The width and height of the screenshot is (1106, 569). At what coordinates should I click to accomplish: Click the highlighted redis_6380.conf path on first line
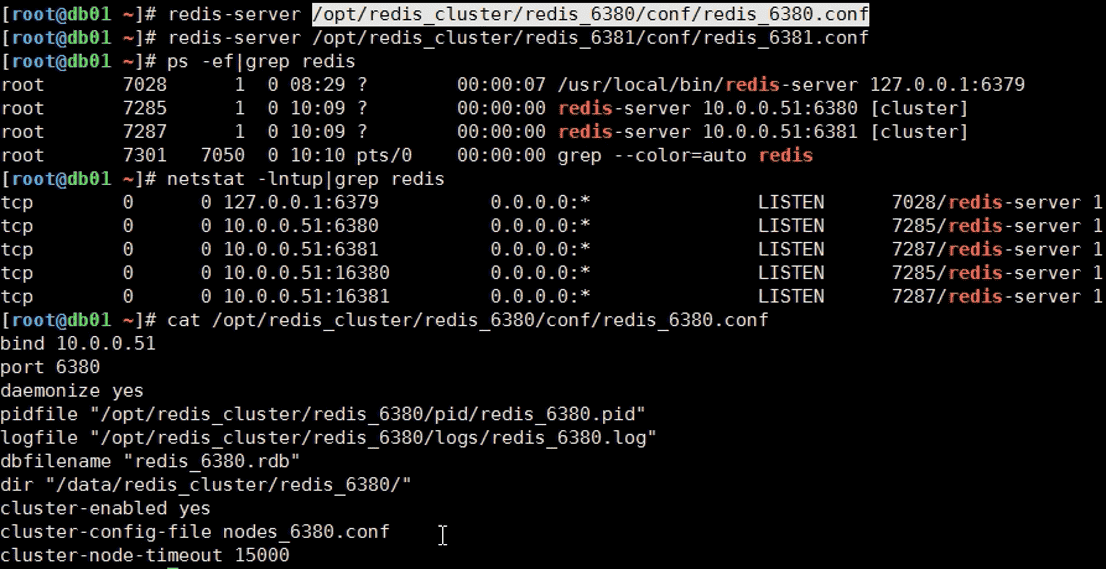(590, 14)
